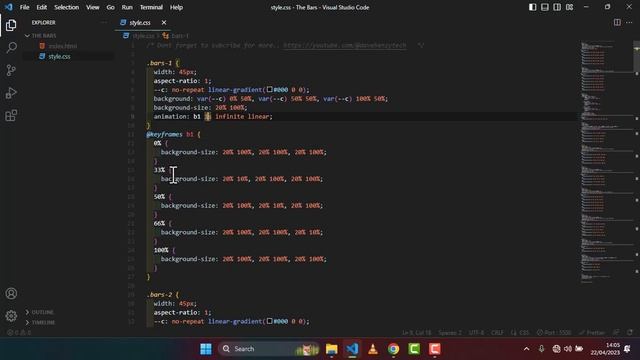
Task: Change line endings via CRLF
Action: click(x=497, y=332)
